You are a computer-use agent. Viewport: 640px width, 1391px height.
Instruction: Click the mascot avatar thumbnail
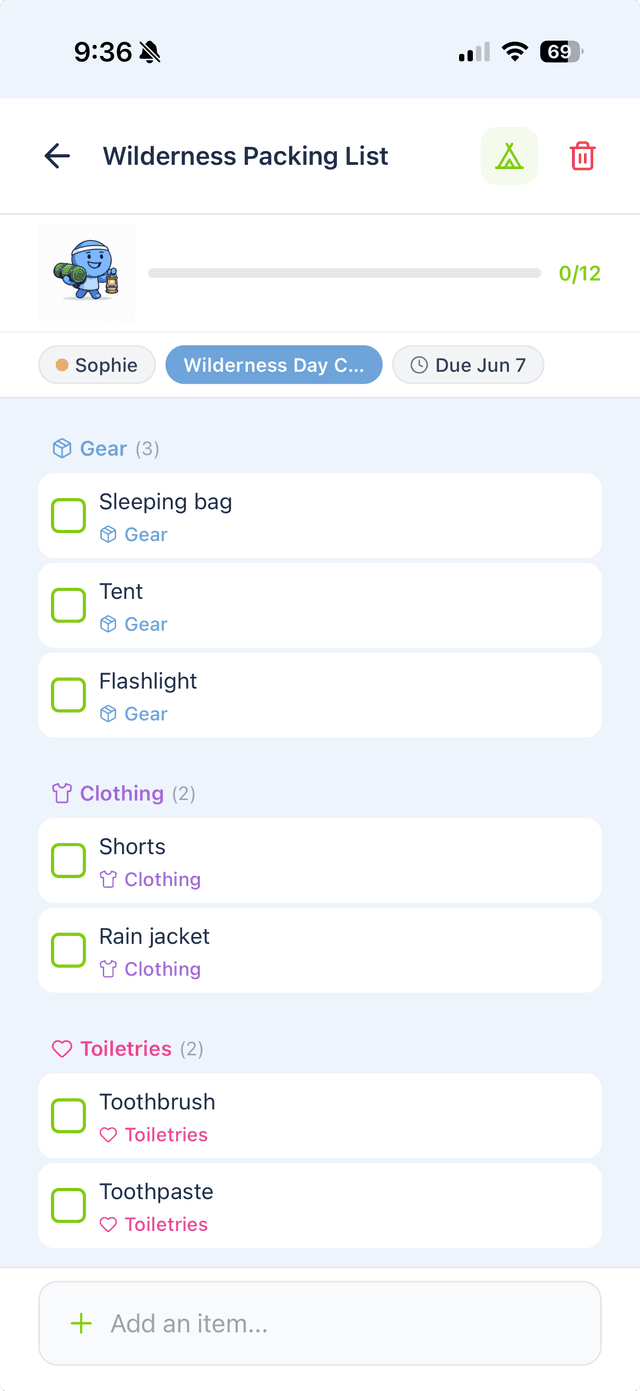click(87, 271)
